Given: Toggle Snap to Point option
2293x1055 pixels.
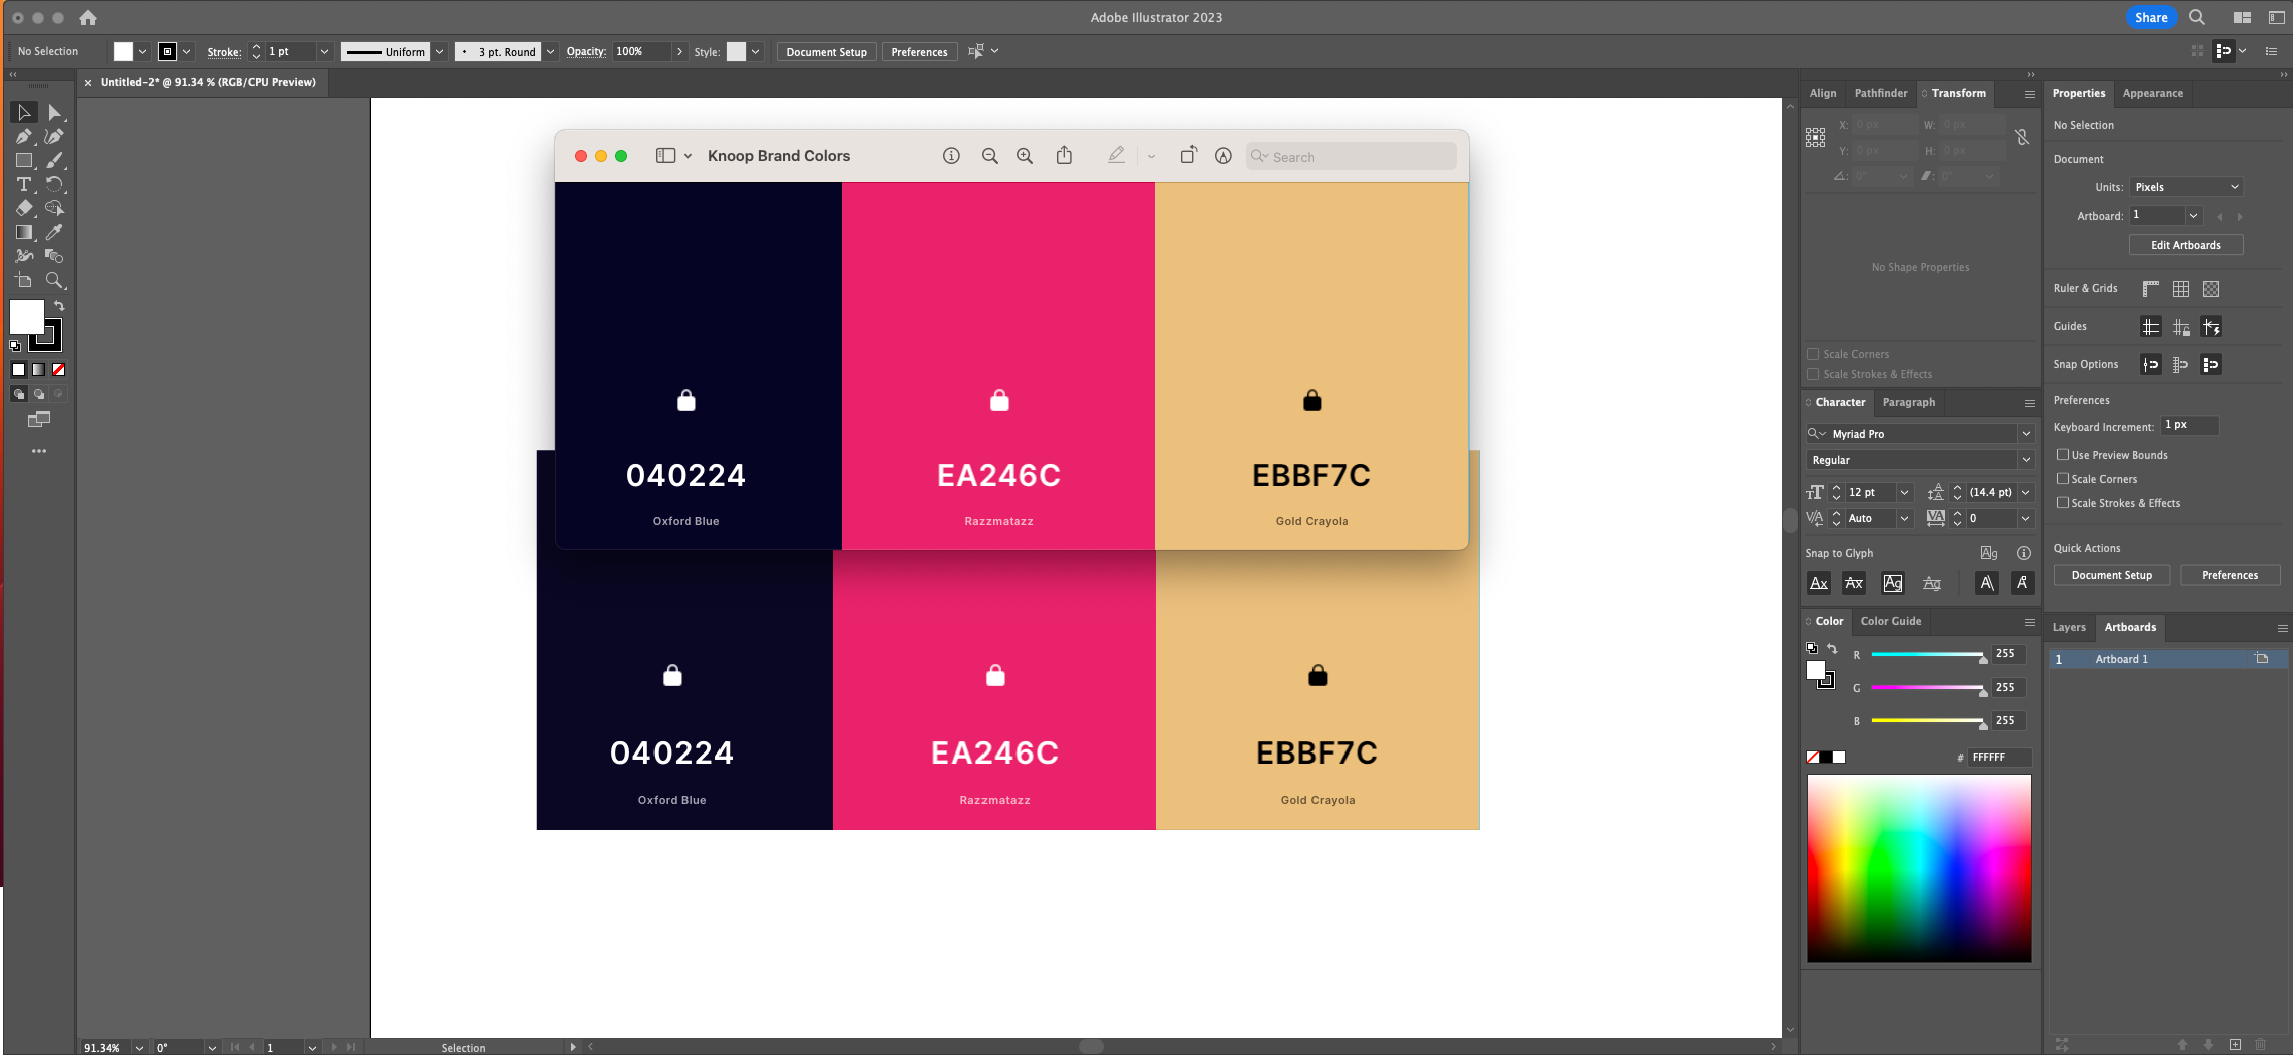Looking at the screenshot, I should tap(2150, 364).
